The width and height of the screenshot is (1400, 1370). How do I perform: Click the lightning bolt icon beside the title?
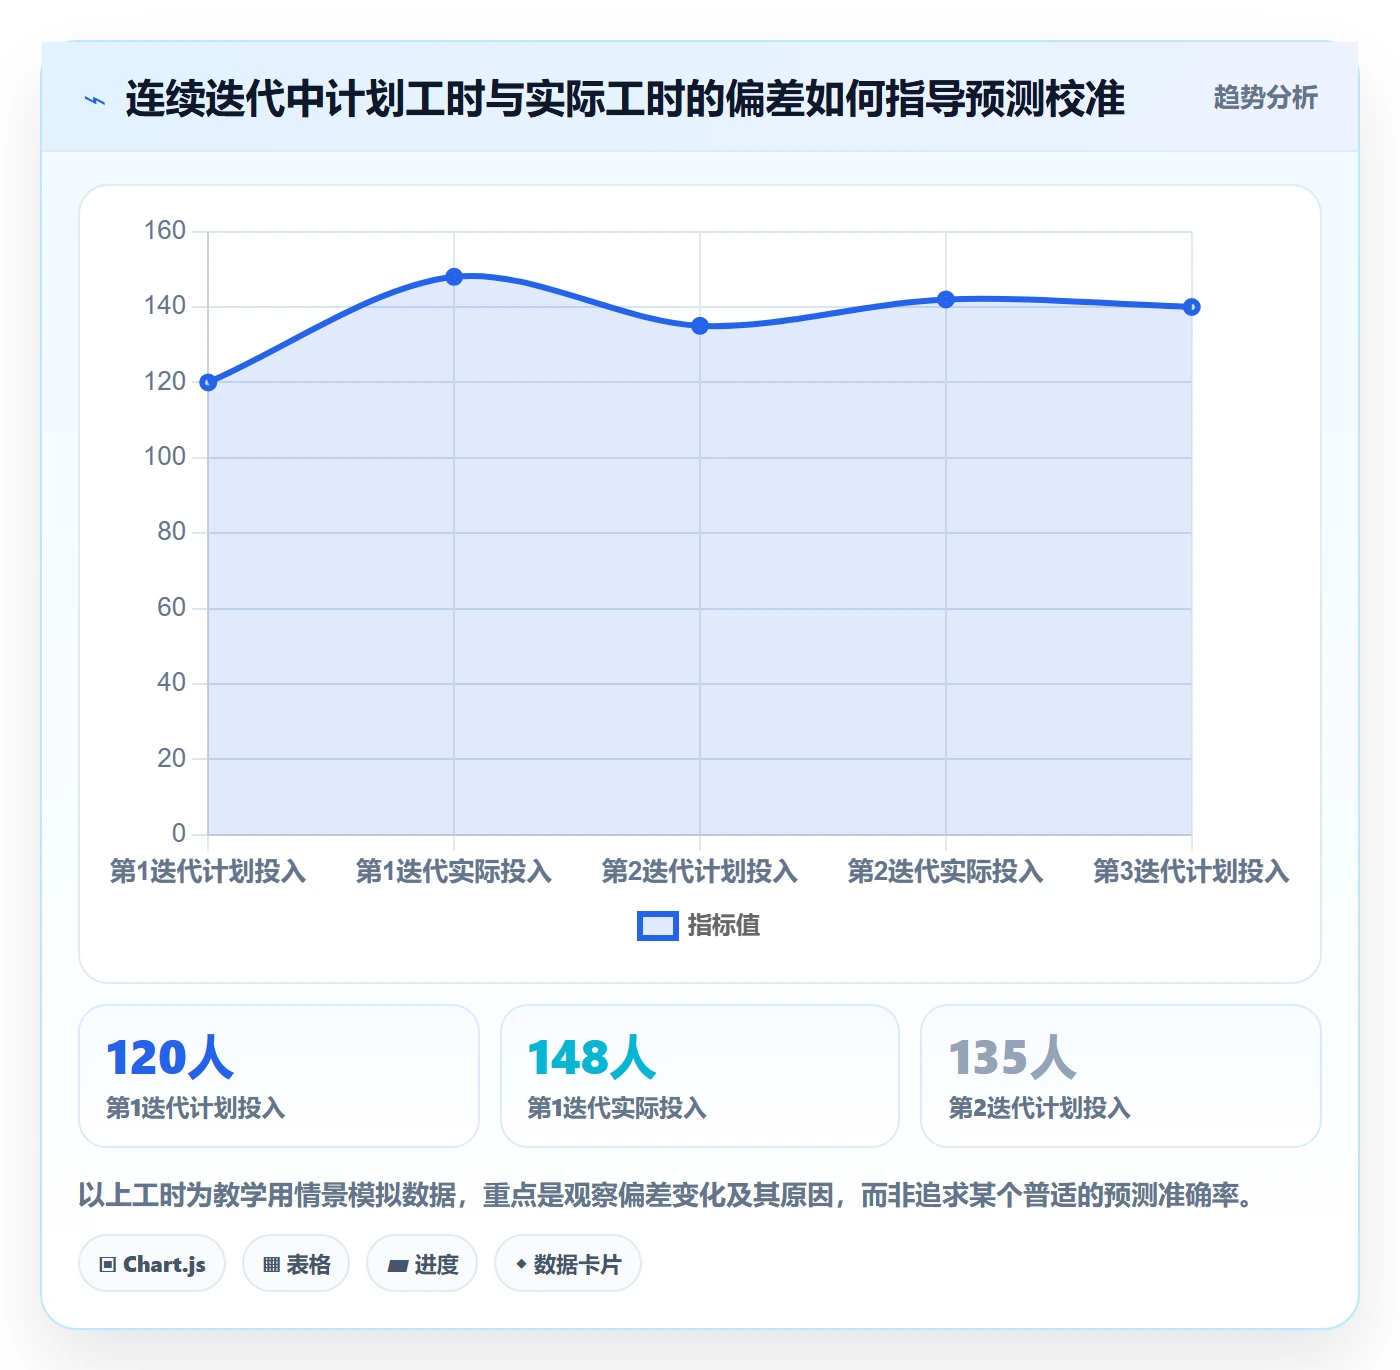pos(95,100)
